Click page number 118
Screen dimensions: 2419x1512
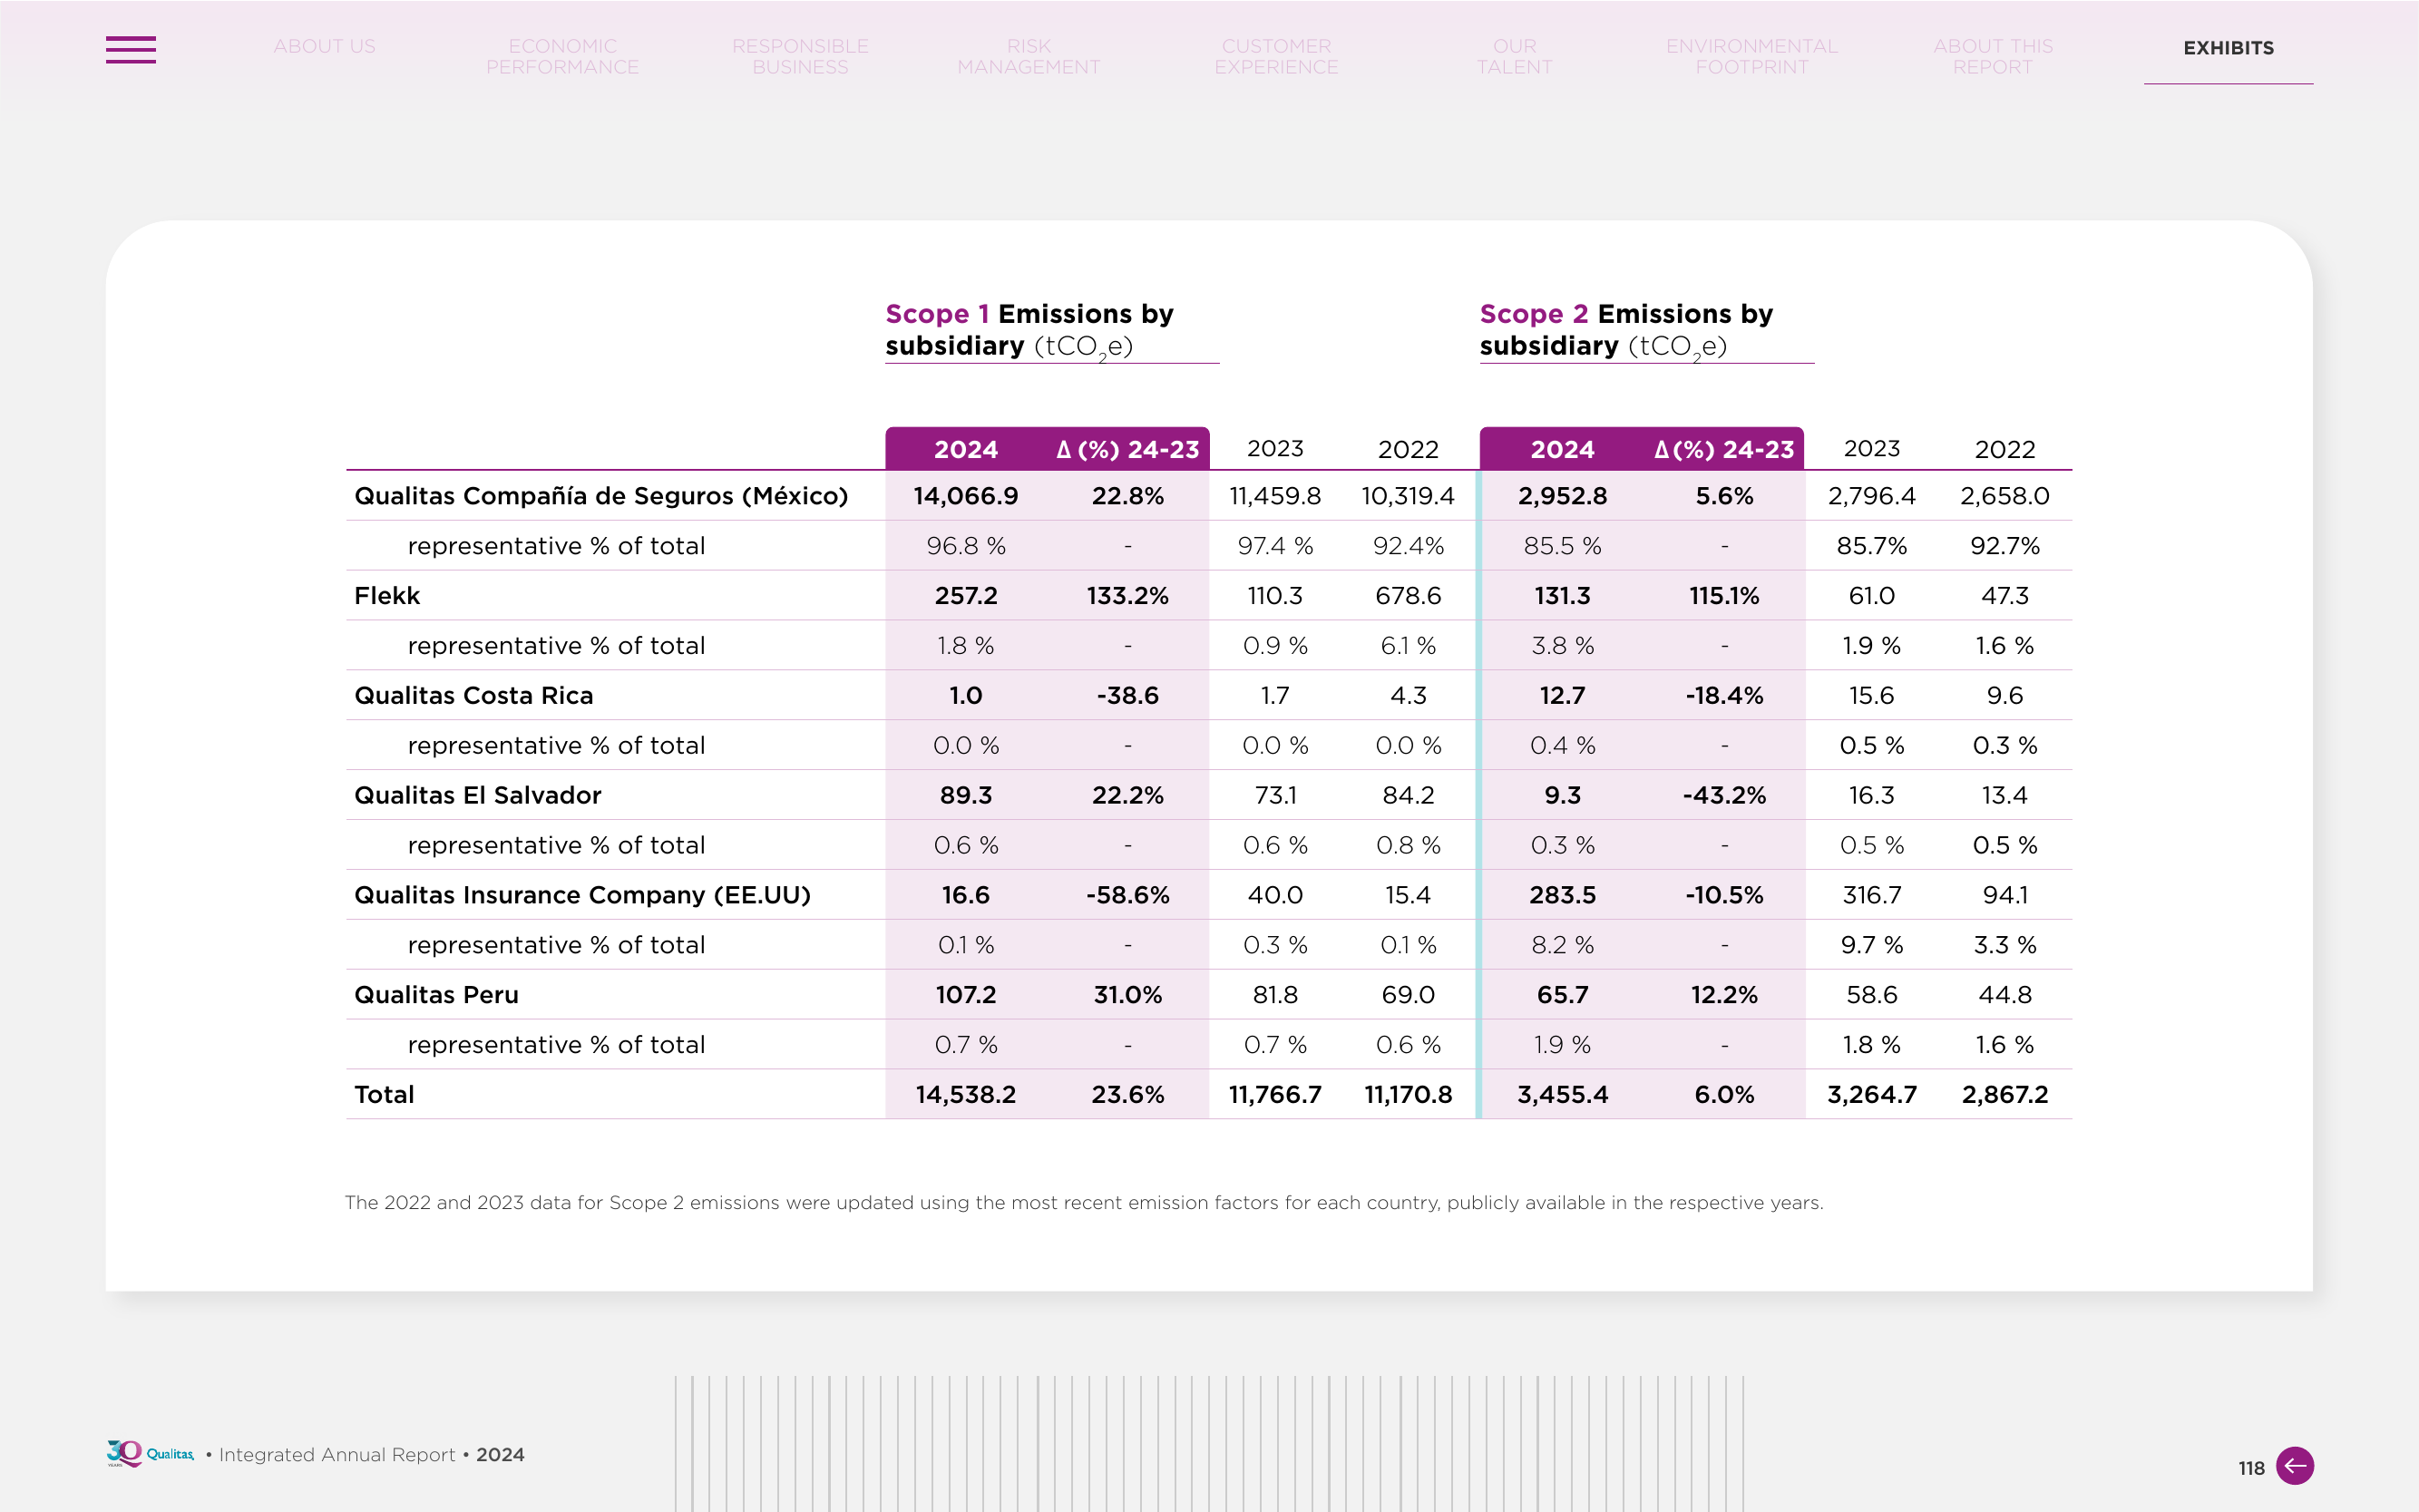coord(2250,1468)
